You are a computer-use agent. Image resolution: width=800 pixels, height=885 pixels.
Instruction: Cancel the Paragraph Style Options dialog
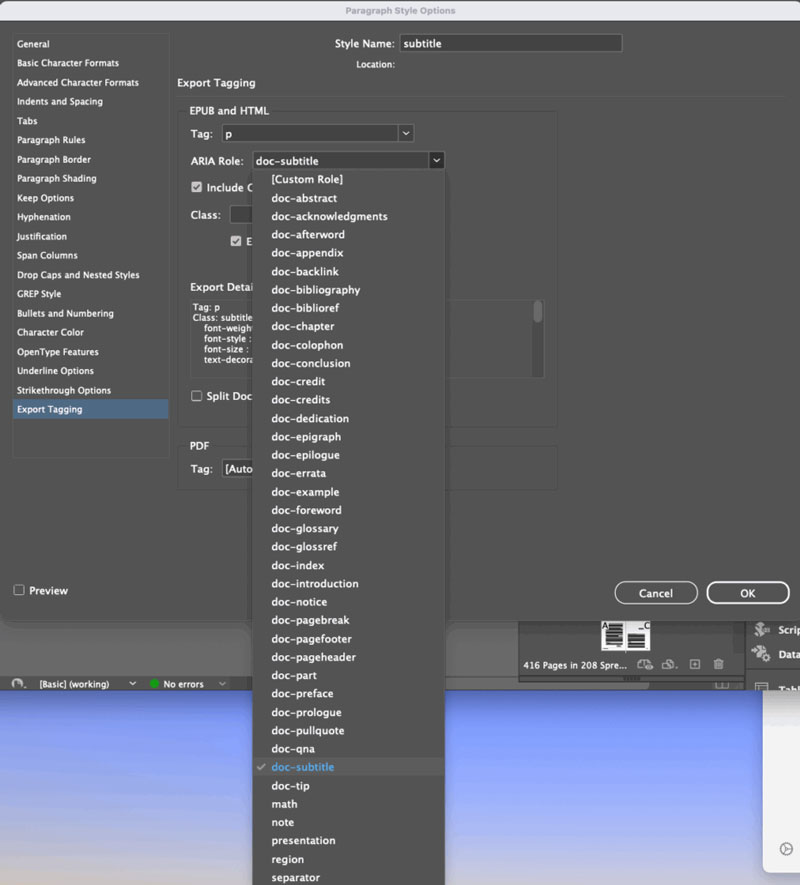656,592
